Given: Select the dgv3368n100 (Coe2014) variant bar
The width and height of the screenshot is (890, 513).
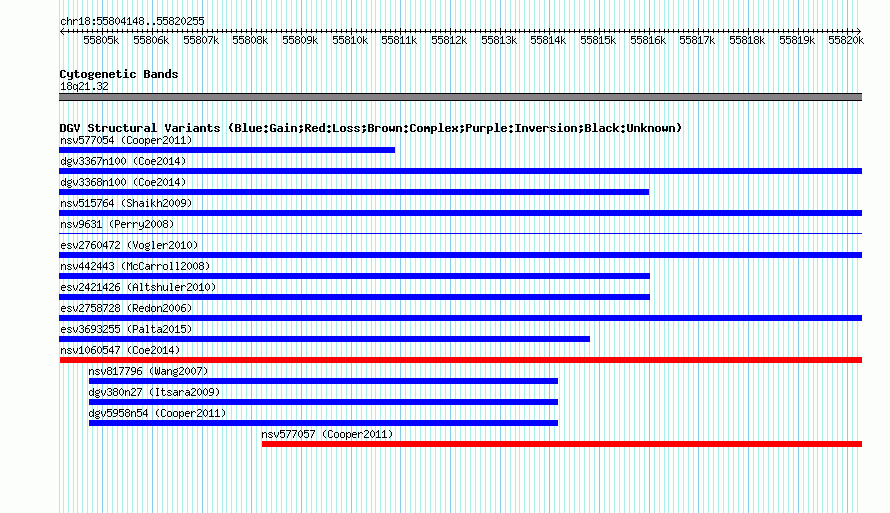Looking at the screenshot, I should click(x=354, y=192).
